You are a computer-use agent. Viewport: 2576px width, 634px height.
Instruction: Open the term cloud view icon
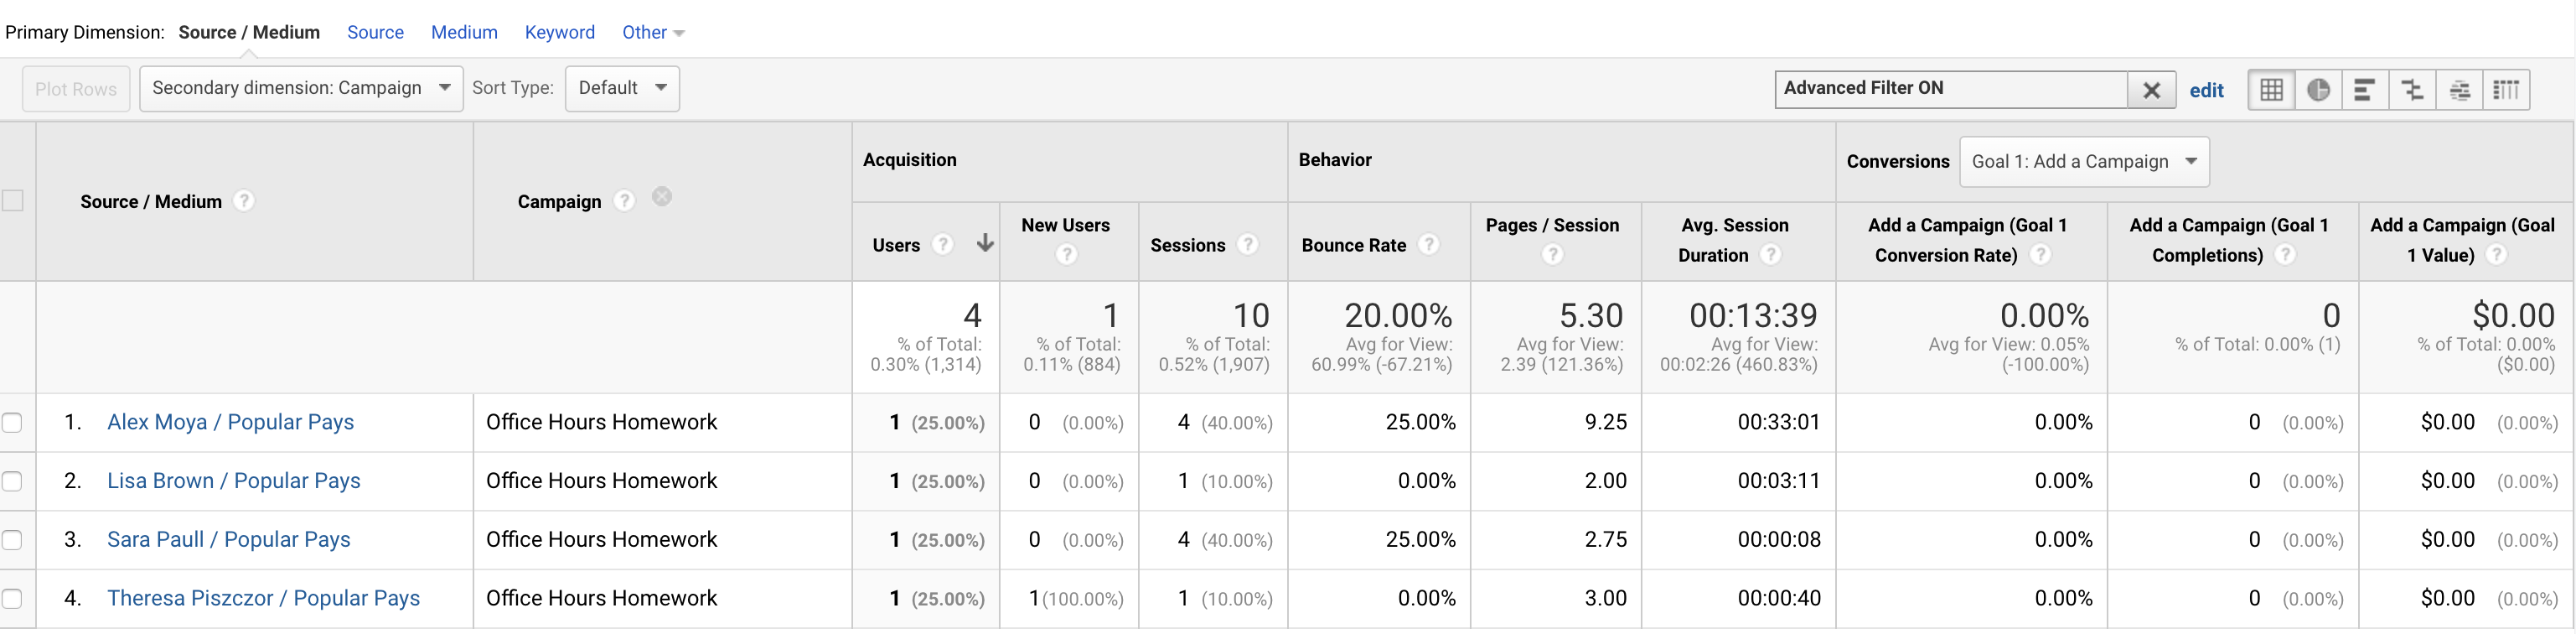click(2460, 90)
